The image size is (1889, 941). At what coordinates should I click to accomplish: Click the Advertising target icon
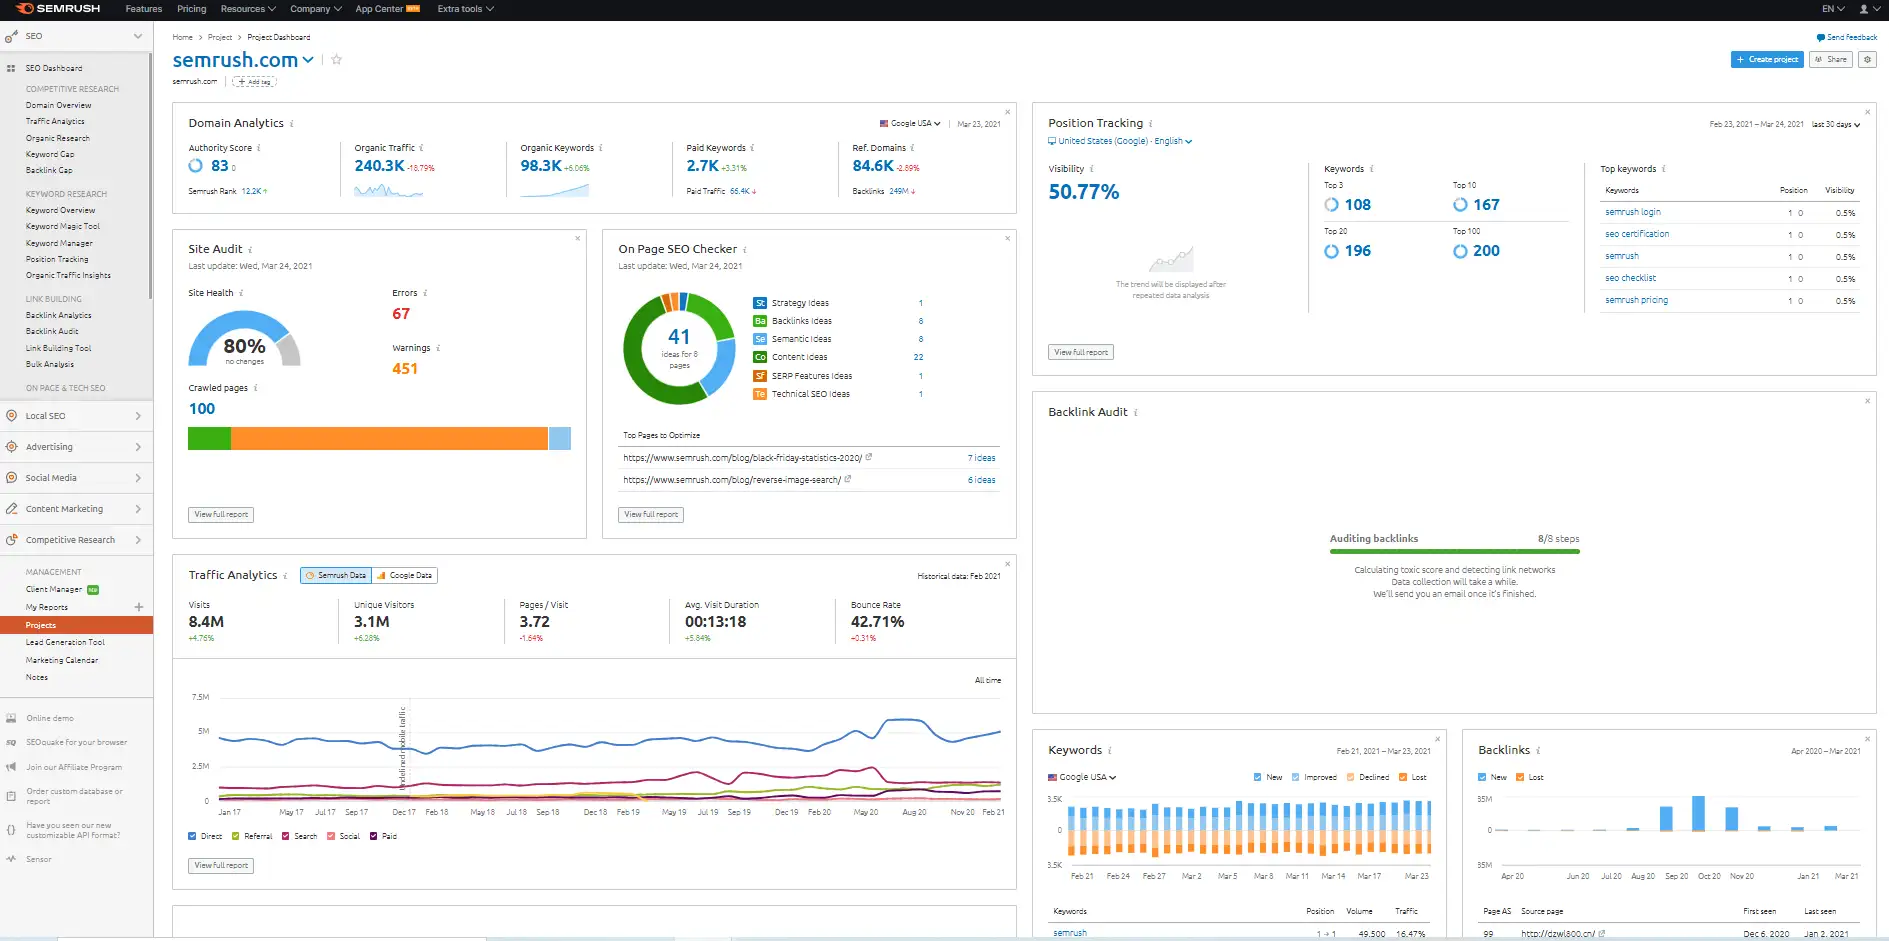point(11,447)
